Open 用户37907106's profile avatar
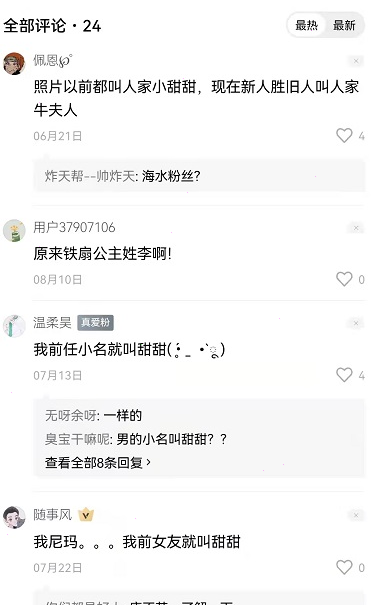 [x=14, y=231]
